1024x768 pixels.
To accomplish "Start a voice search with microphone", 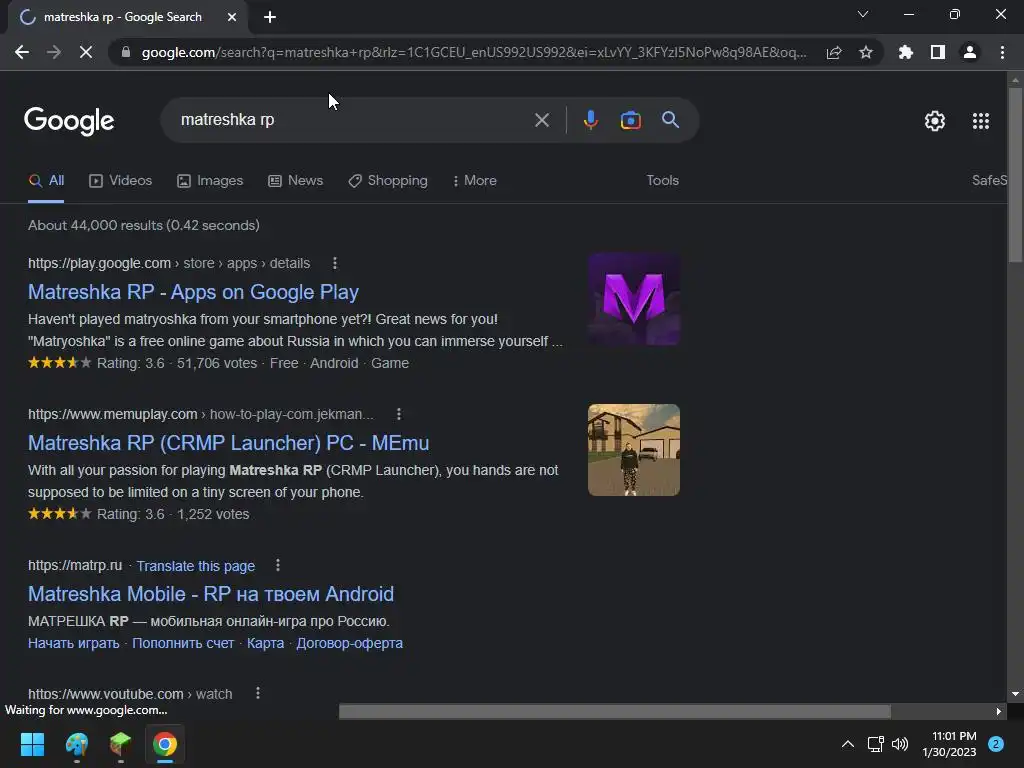I will click(x=590, y=120).
